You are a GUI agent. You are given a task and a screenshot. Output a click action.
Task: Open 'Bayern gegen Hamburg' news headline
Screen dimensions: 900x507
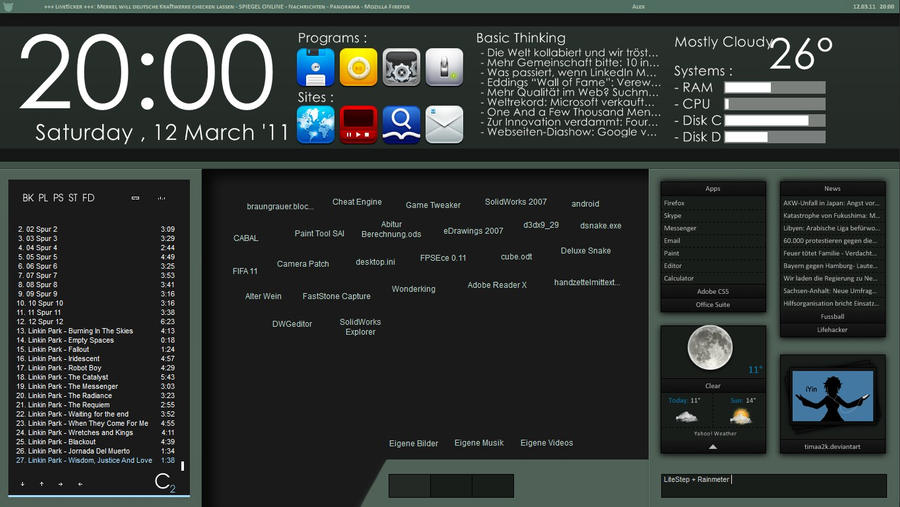click(x=831, y=266)
